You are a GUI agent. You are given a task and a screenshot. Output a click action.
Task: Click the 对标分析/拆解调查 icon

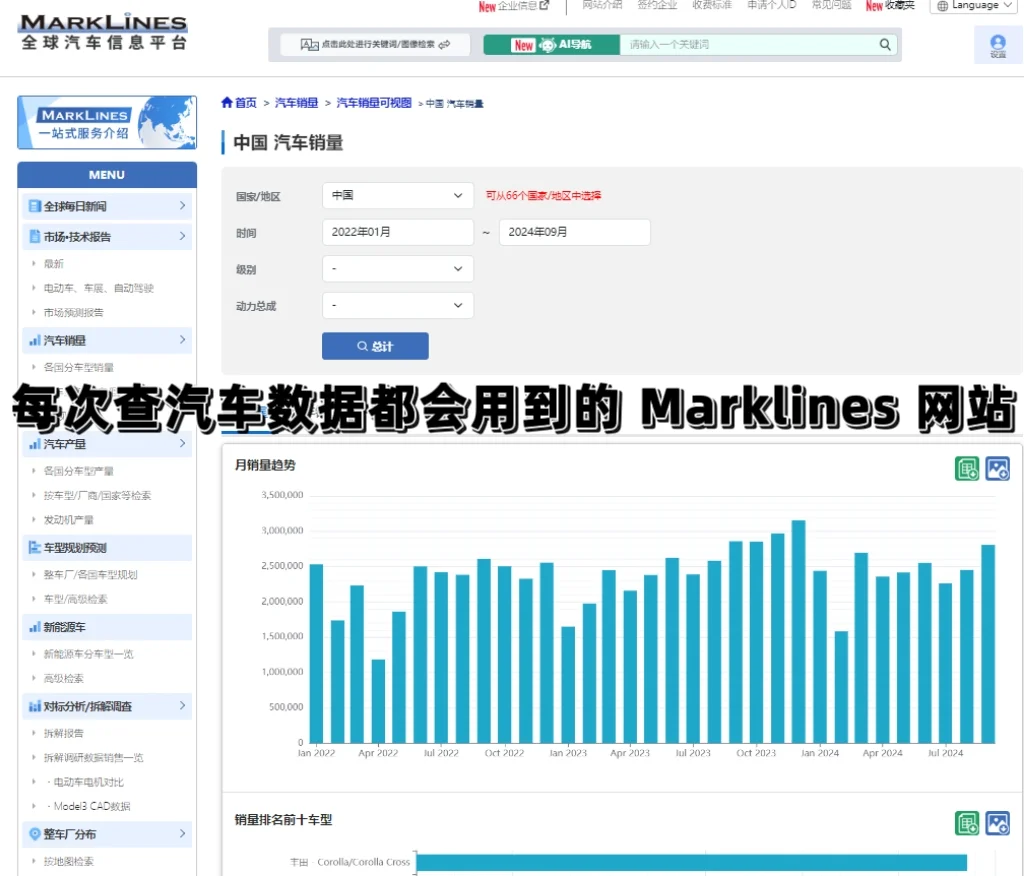click(x=35, y=706)
